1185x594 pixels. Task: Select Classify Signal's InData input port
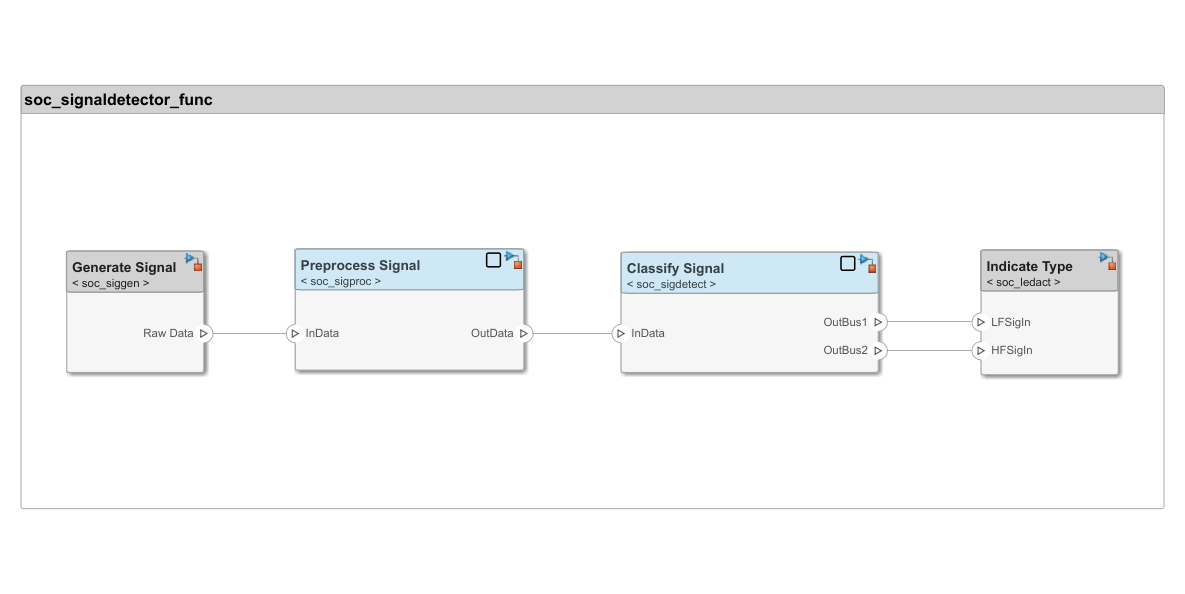(621, 333)
